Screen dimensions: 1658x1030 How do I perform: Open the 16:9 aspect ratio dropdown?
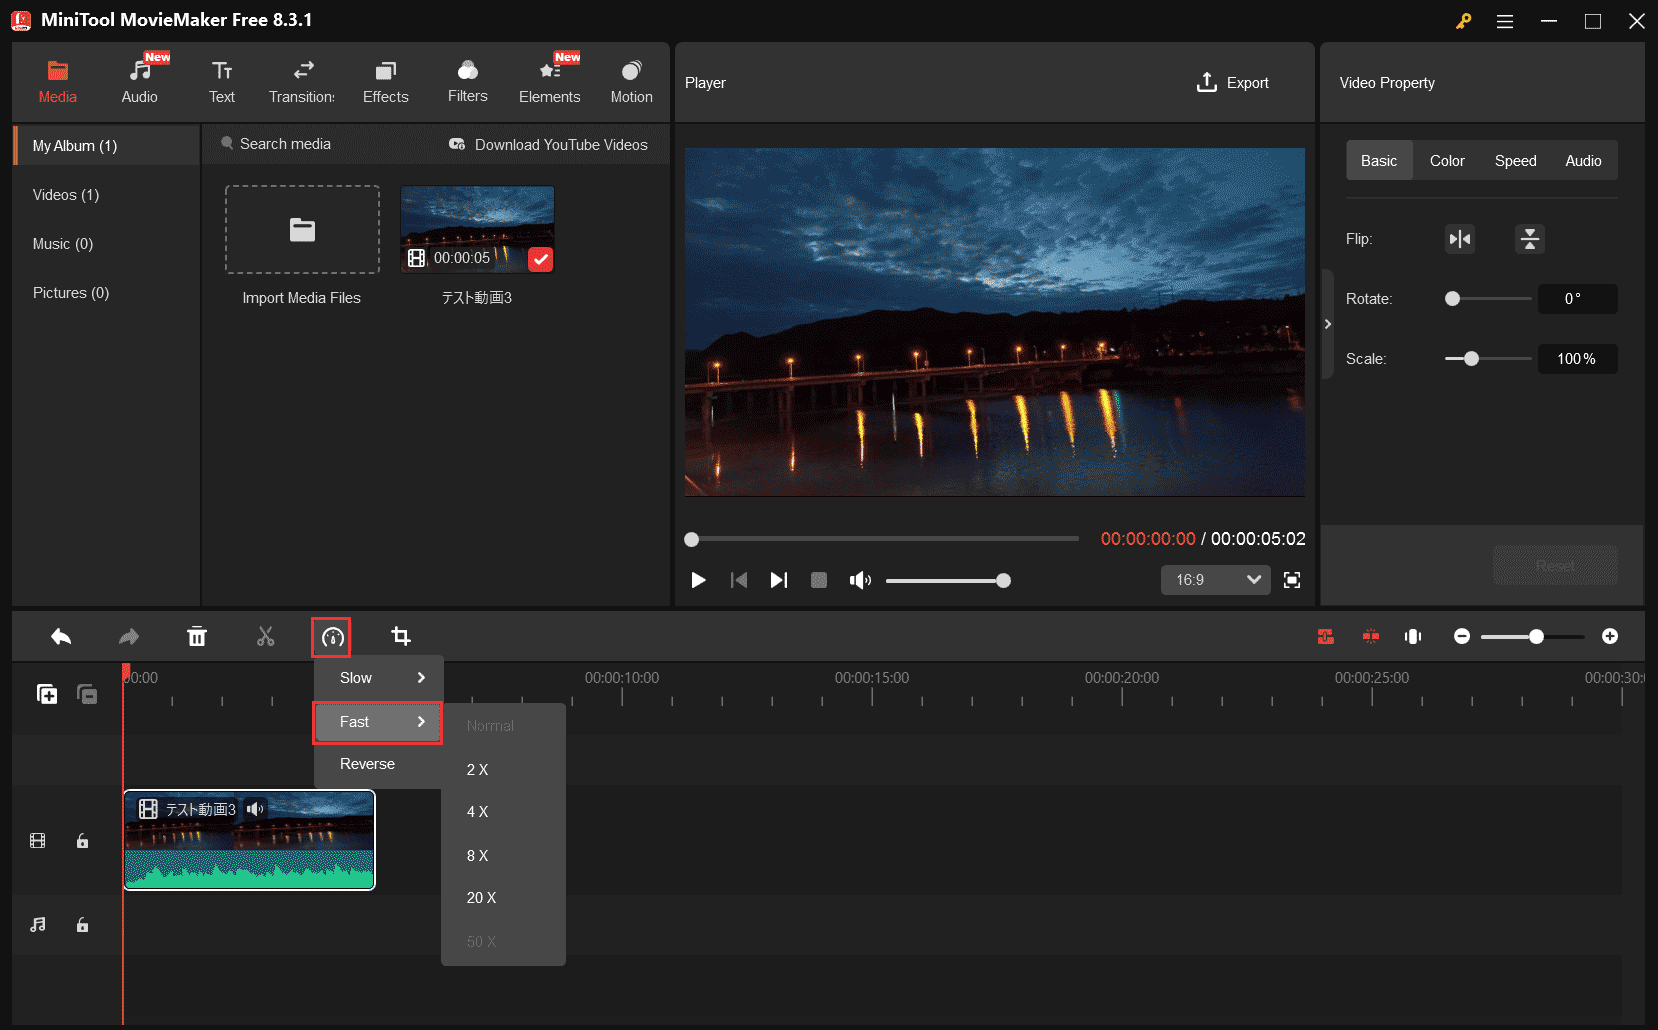pyautogui.click(x=1215, y=580)
